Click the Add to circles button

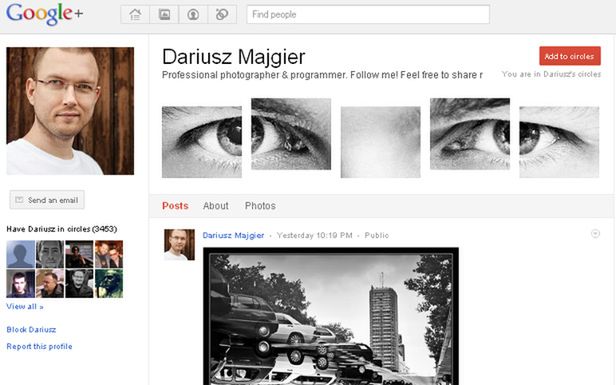(570, 56)
